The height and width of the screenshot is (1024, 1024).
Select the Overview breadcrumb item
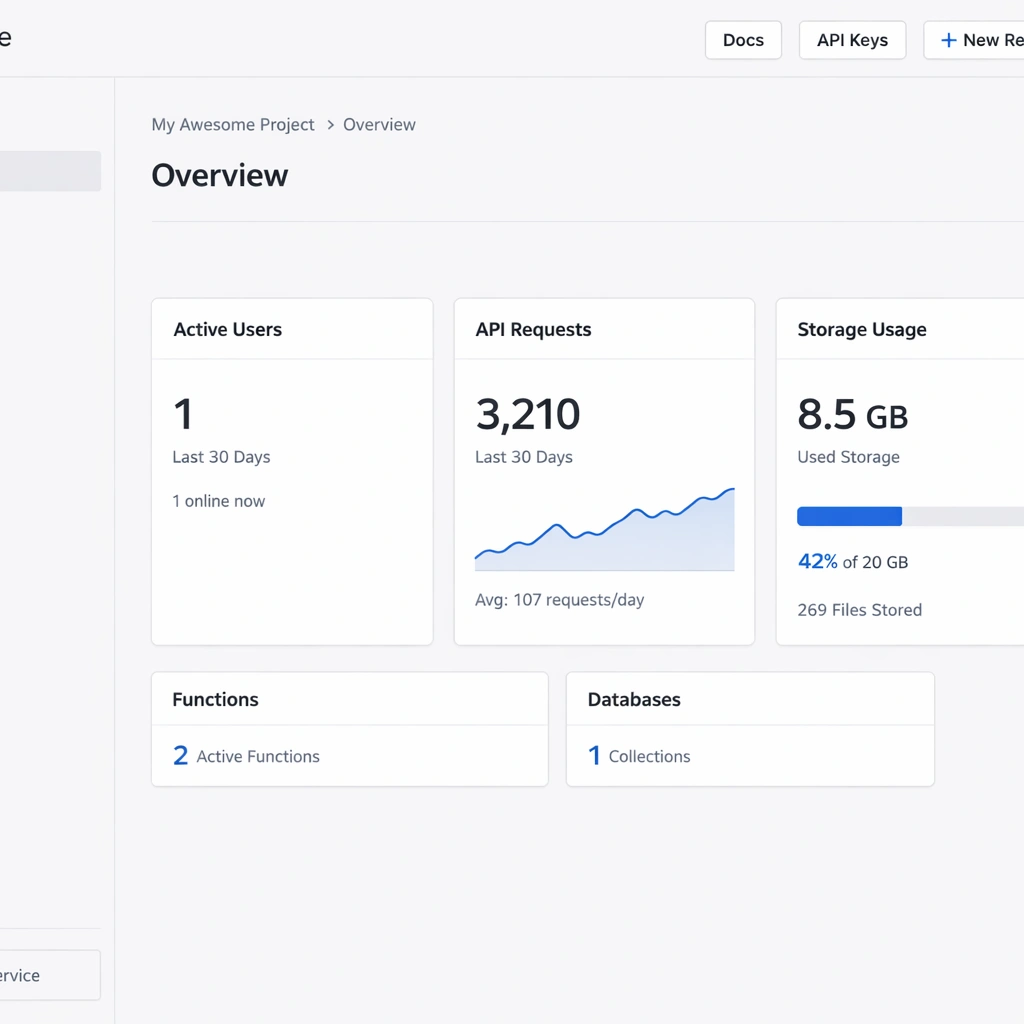(379, 125)
